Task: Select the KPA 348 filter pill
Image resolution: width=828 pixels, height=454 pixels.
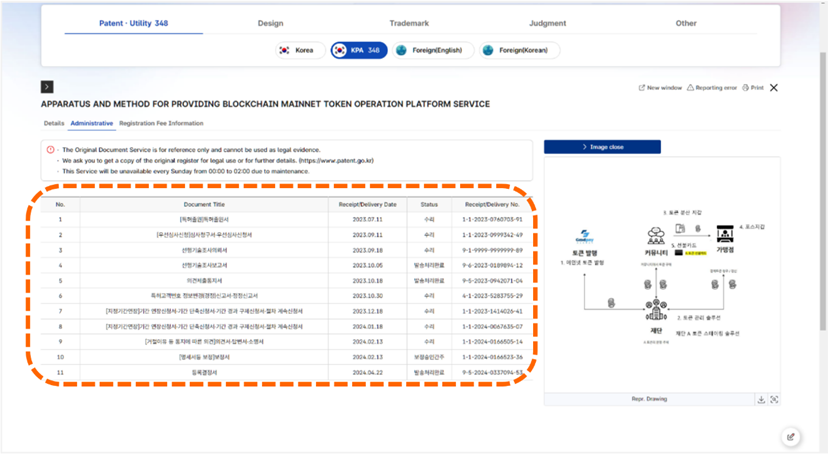Action: tap(358, 50)
